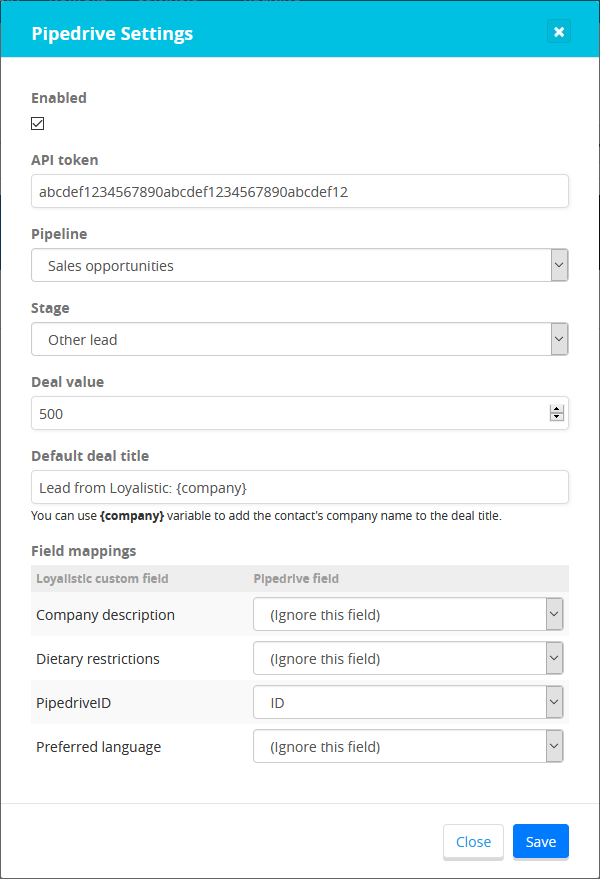Click the Preferred language dropdown arrow

(553, 746)
